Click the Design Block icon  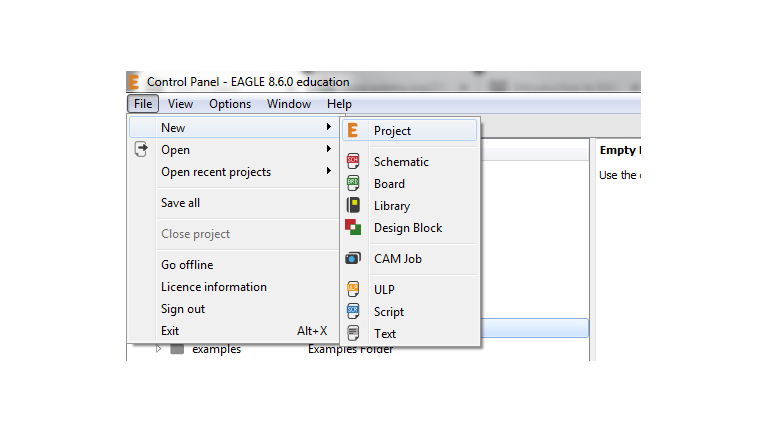[353, 228]
